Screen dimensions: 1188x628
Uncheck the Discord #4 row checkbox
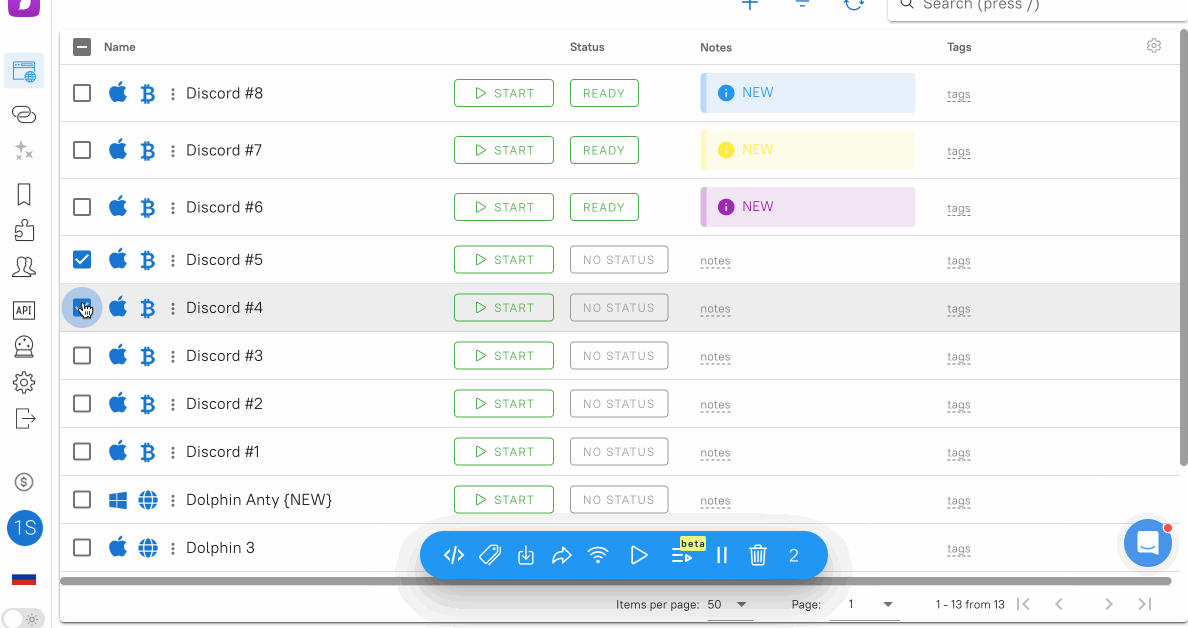pyautogui.click(x=82, y=307)
